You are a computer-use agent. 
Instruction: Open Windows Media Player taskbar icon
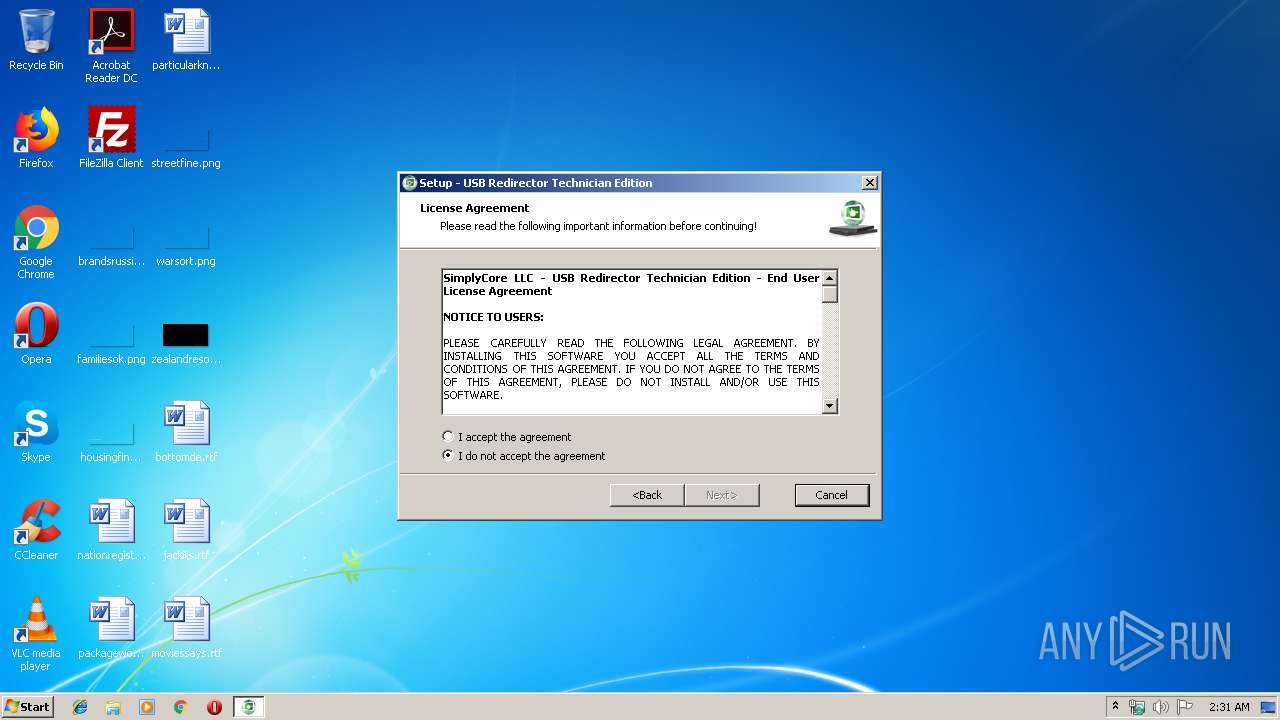pos(147,707)
